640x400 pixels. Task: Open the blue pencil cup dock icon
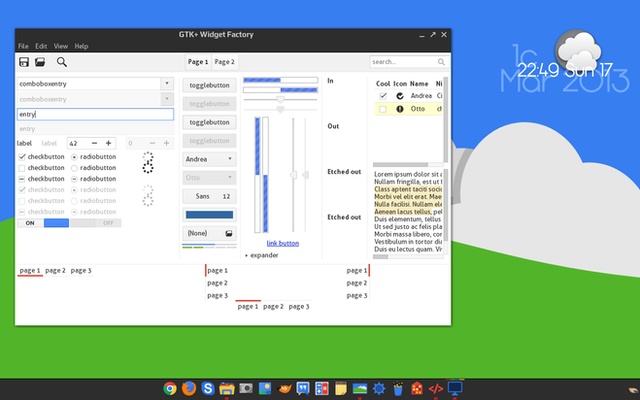(x=398, y=388)
